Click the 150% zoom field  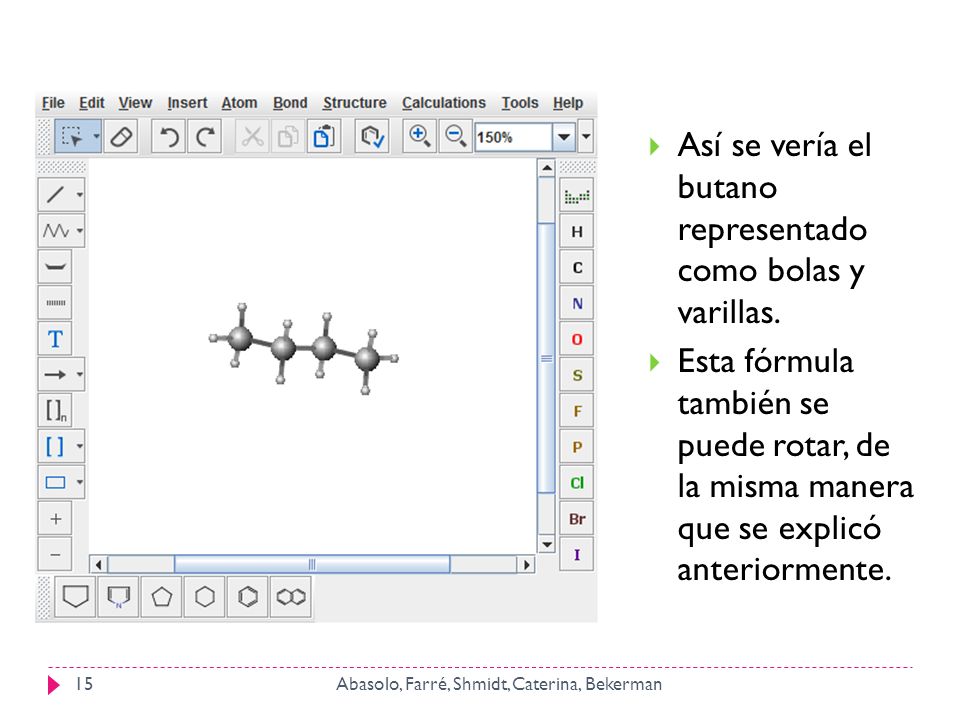(513, 137)
